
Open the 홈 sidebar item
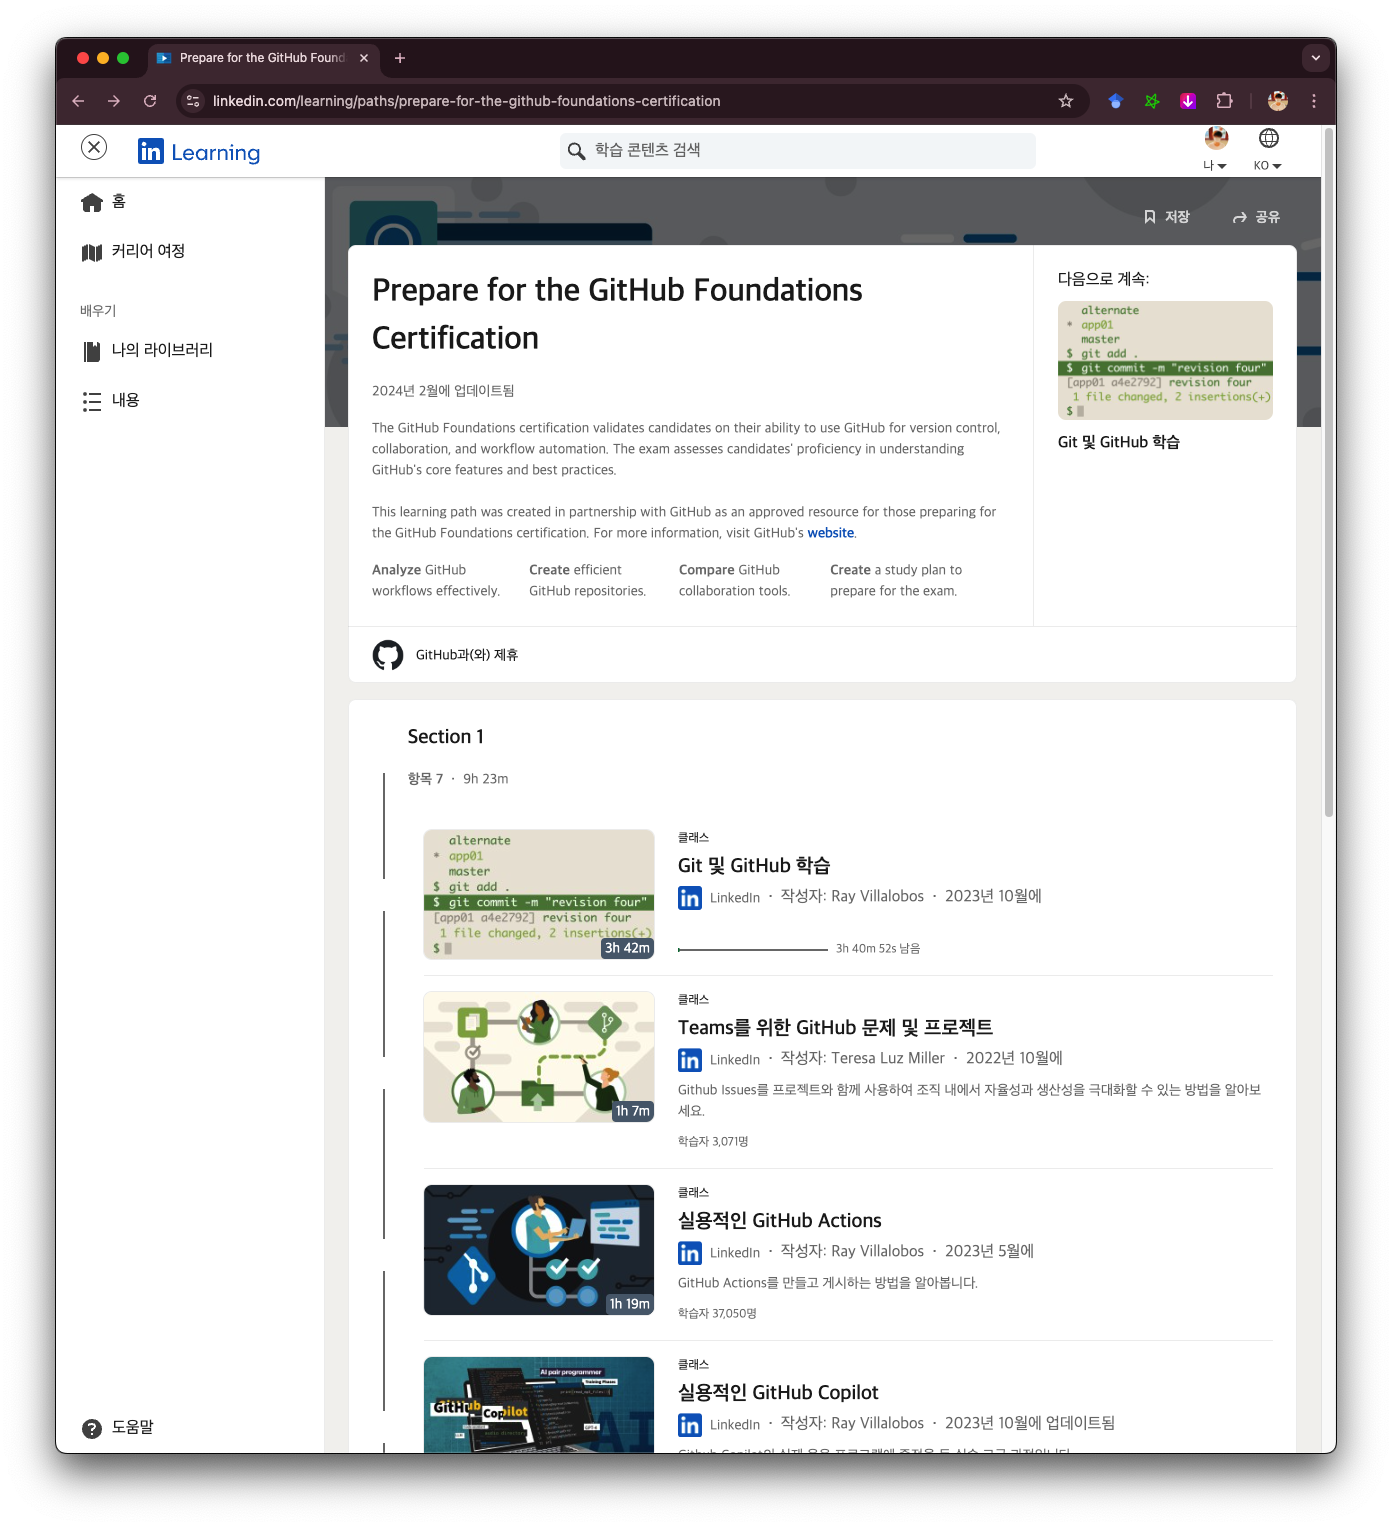point(104,202)
